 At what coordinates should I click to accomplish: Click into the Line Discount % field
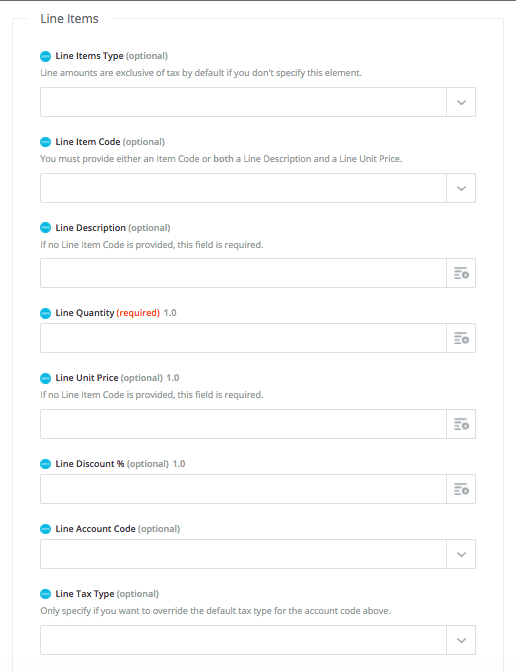pyautogui.click(x=243, y=489)
